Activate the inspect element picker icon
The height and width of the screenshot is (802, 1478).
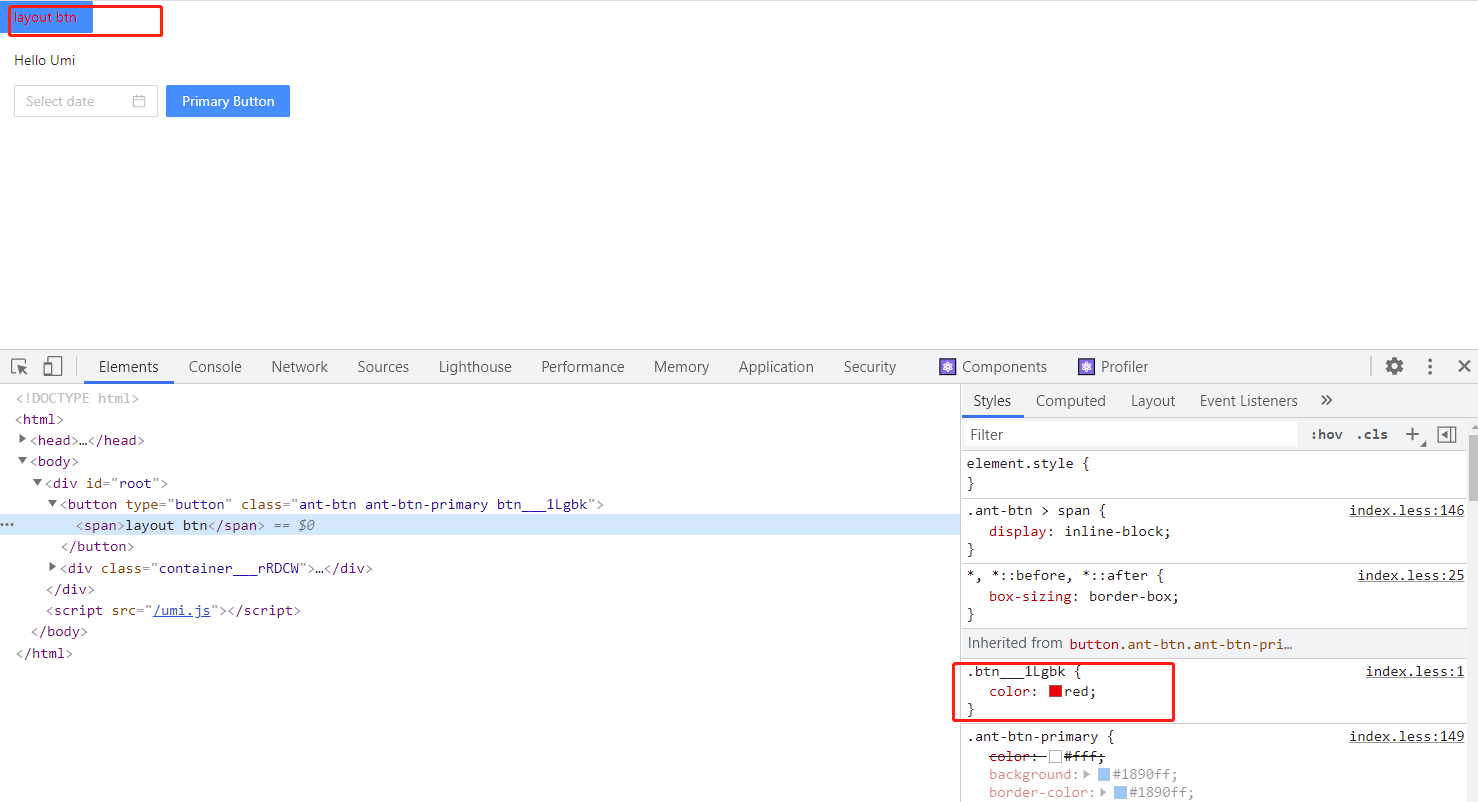(19, 367)
